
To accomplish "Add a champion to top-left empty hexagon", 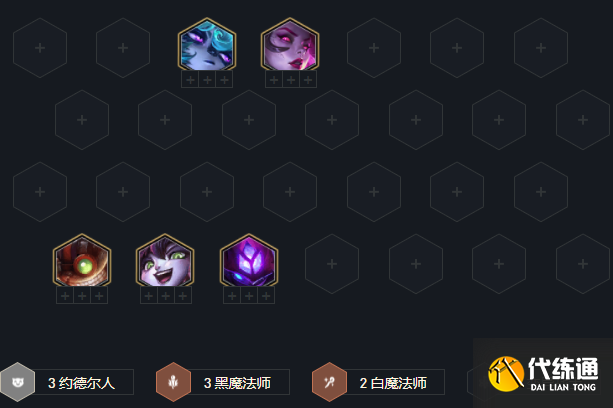I will (40, 48).
